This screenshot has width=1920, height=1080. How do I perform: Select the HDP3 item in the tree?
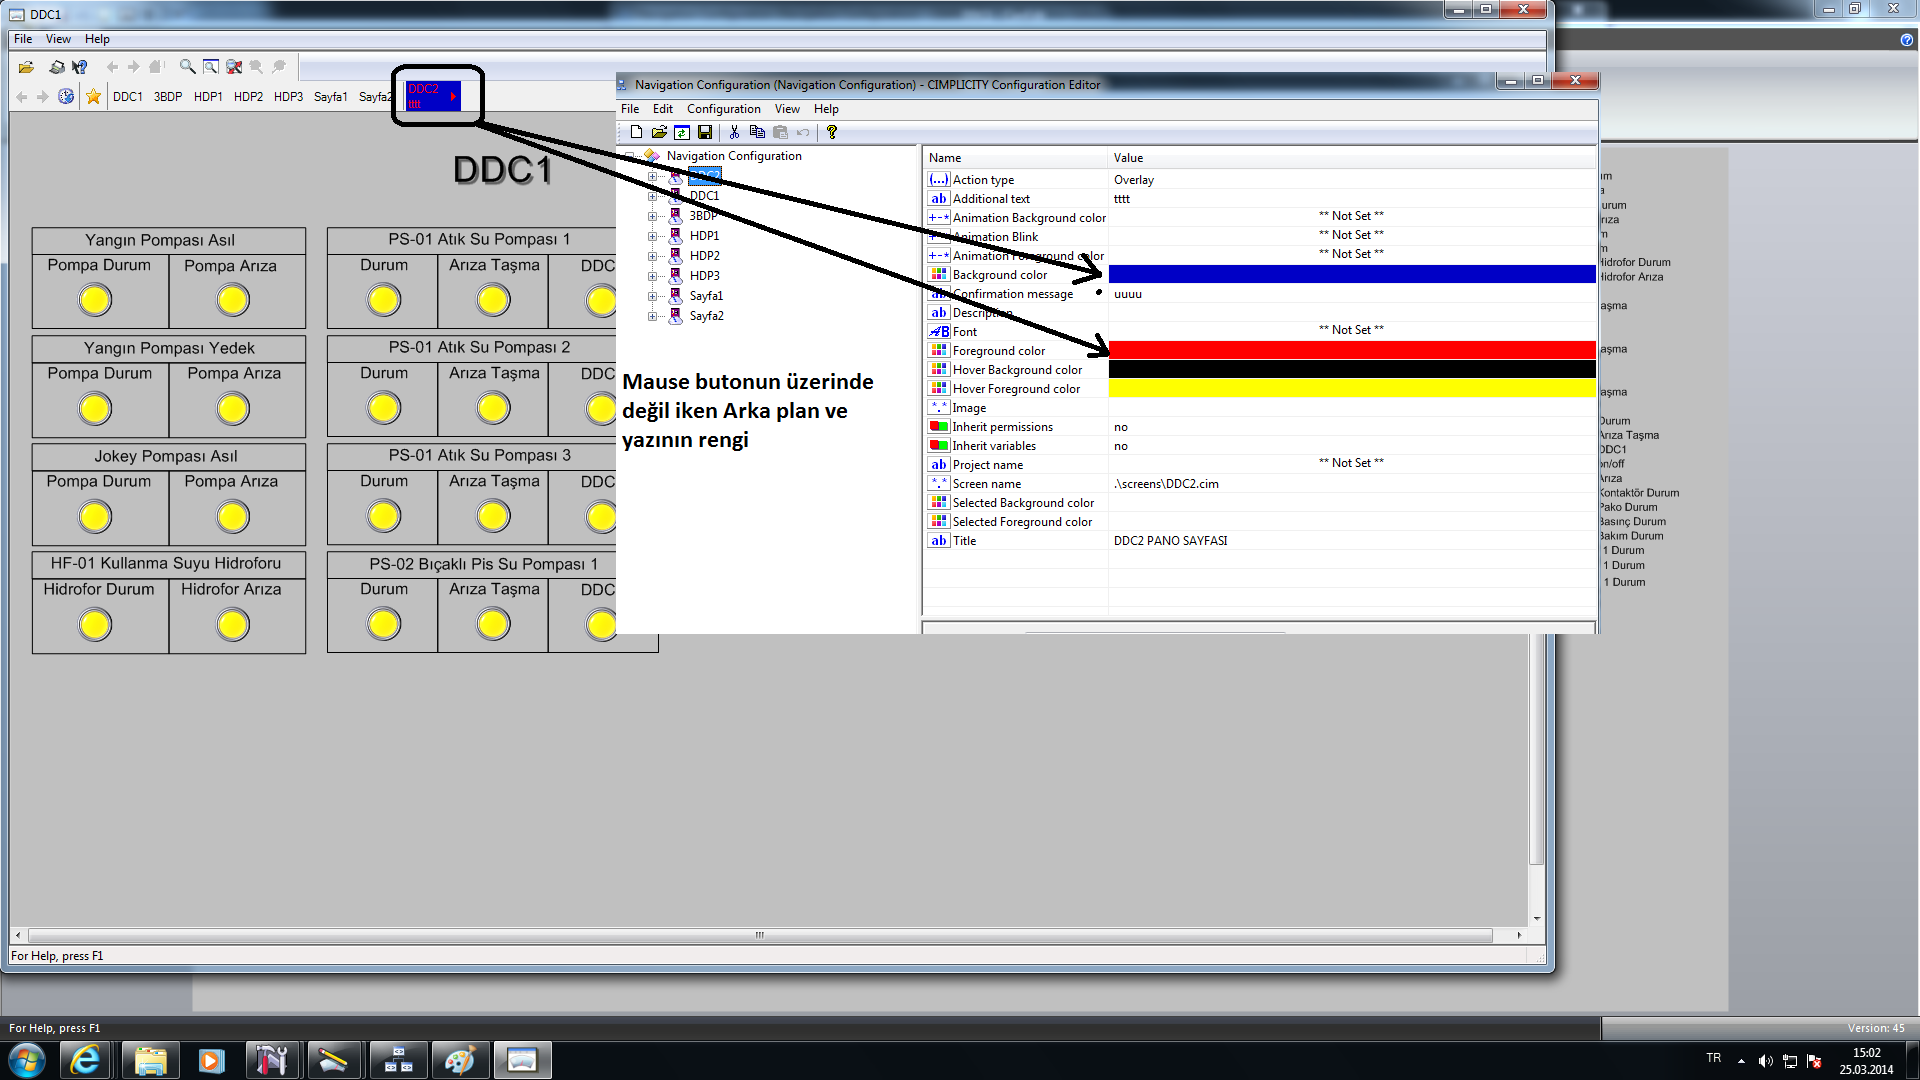coord(704,276)
